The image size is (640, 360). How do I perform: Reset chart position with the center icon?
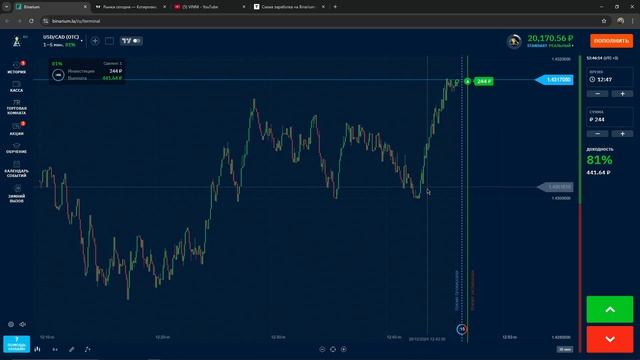333,349
